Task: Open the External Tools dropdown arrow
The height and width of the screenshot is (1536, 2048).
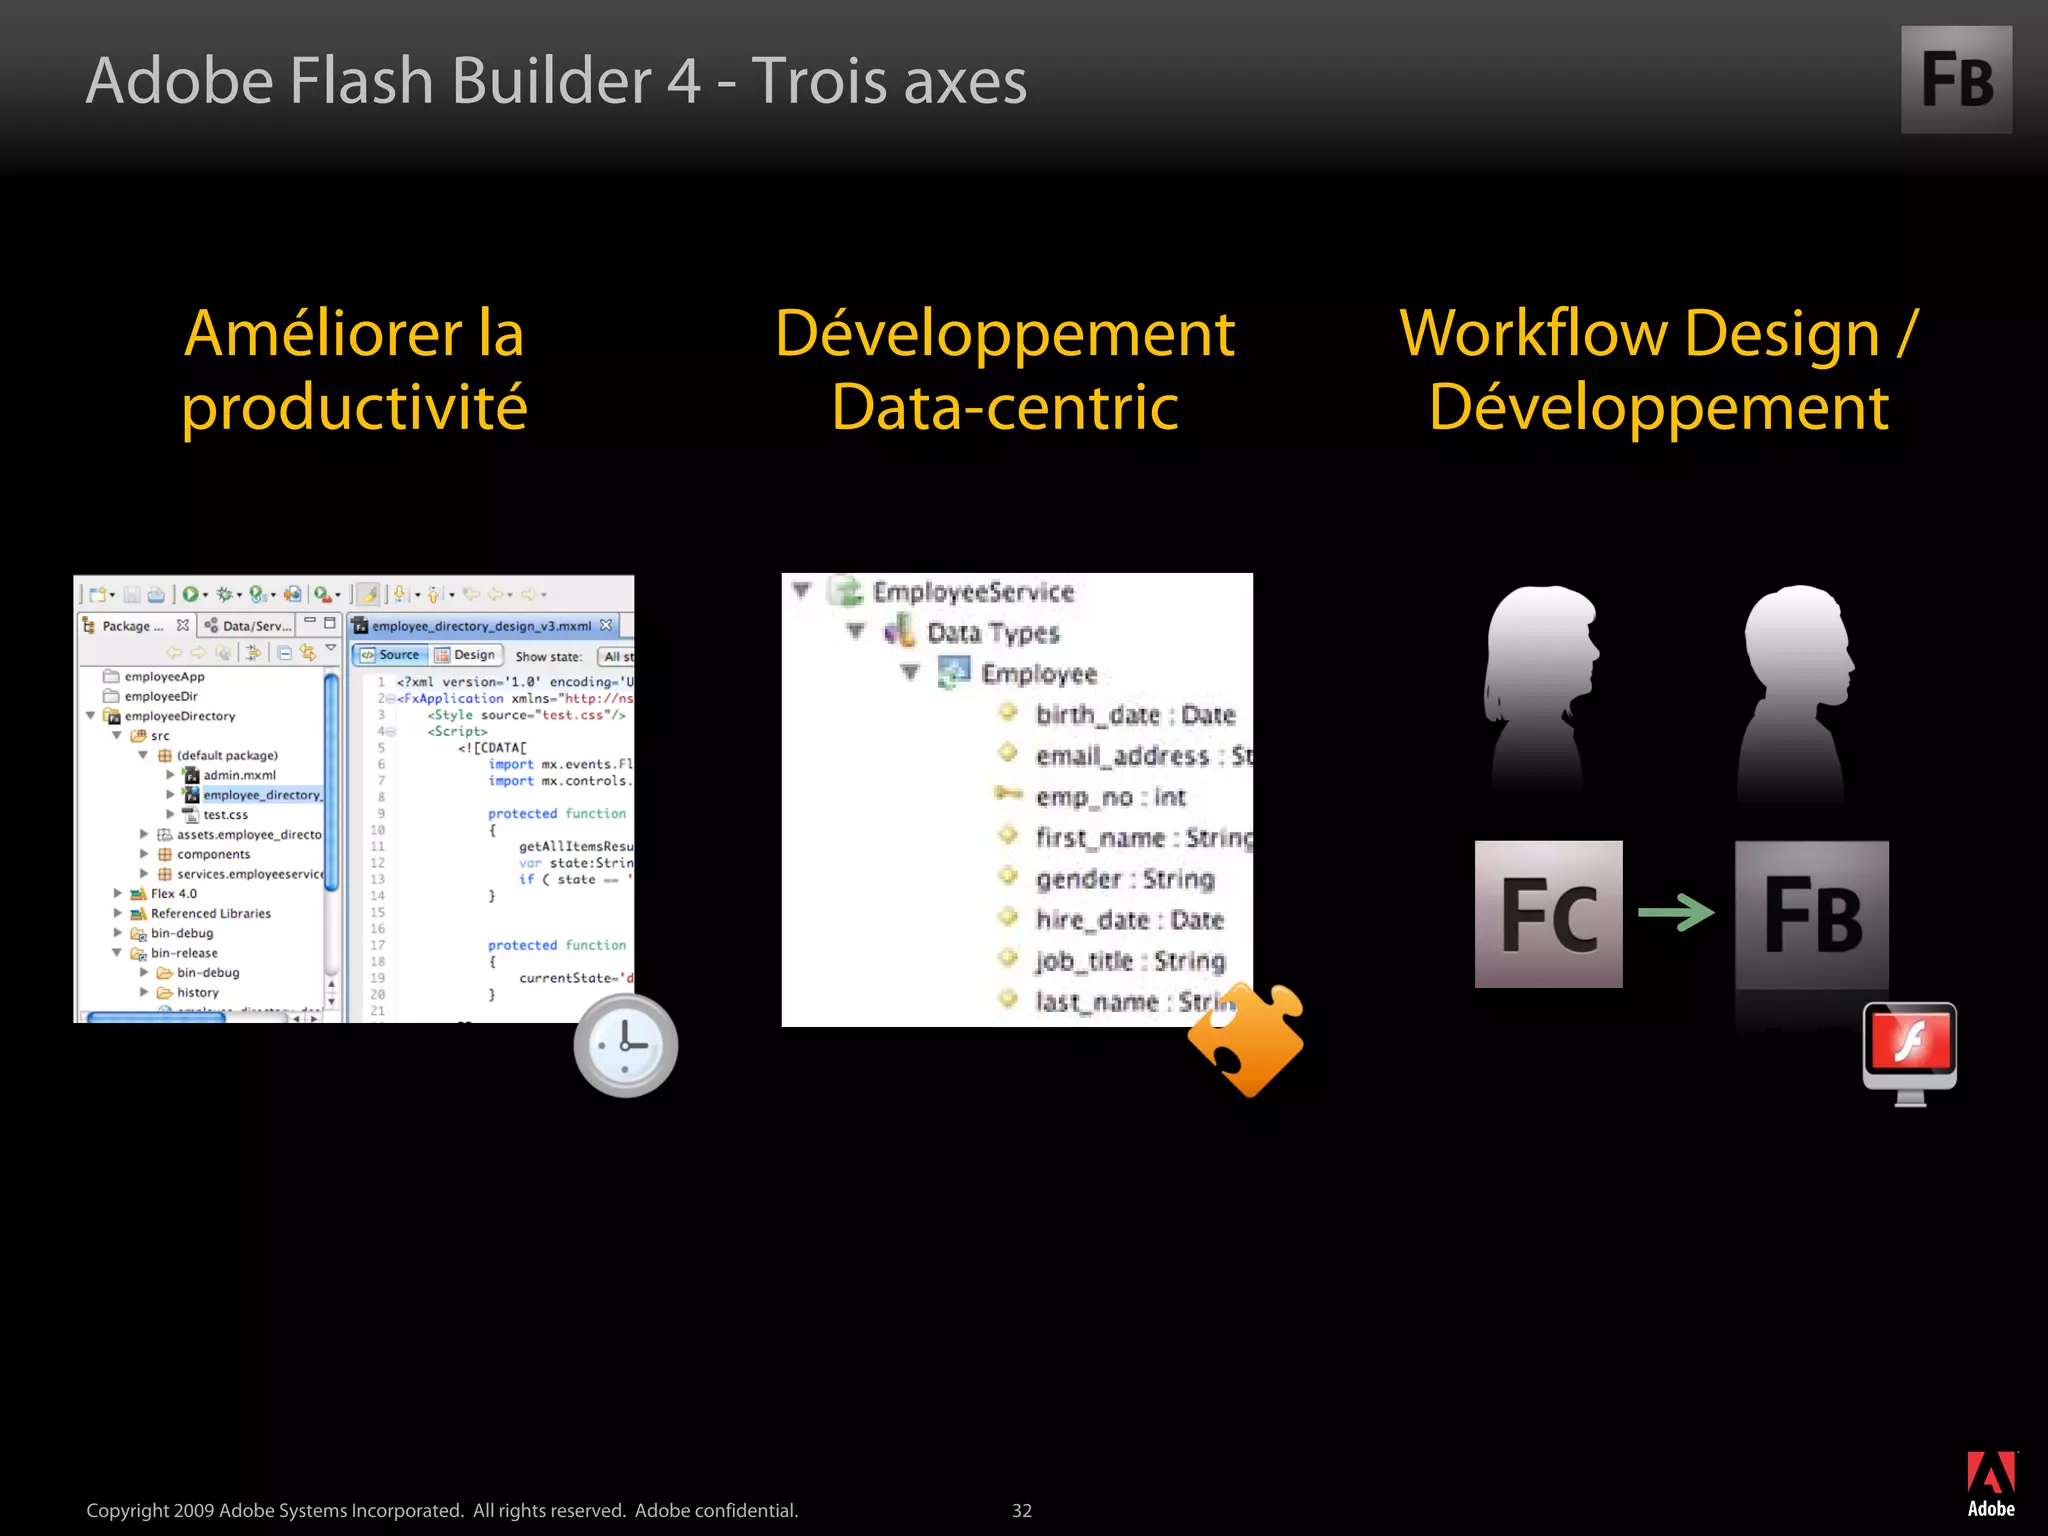Action: (x=338, y=596)
